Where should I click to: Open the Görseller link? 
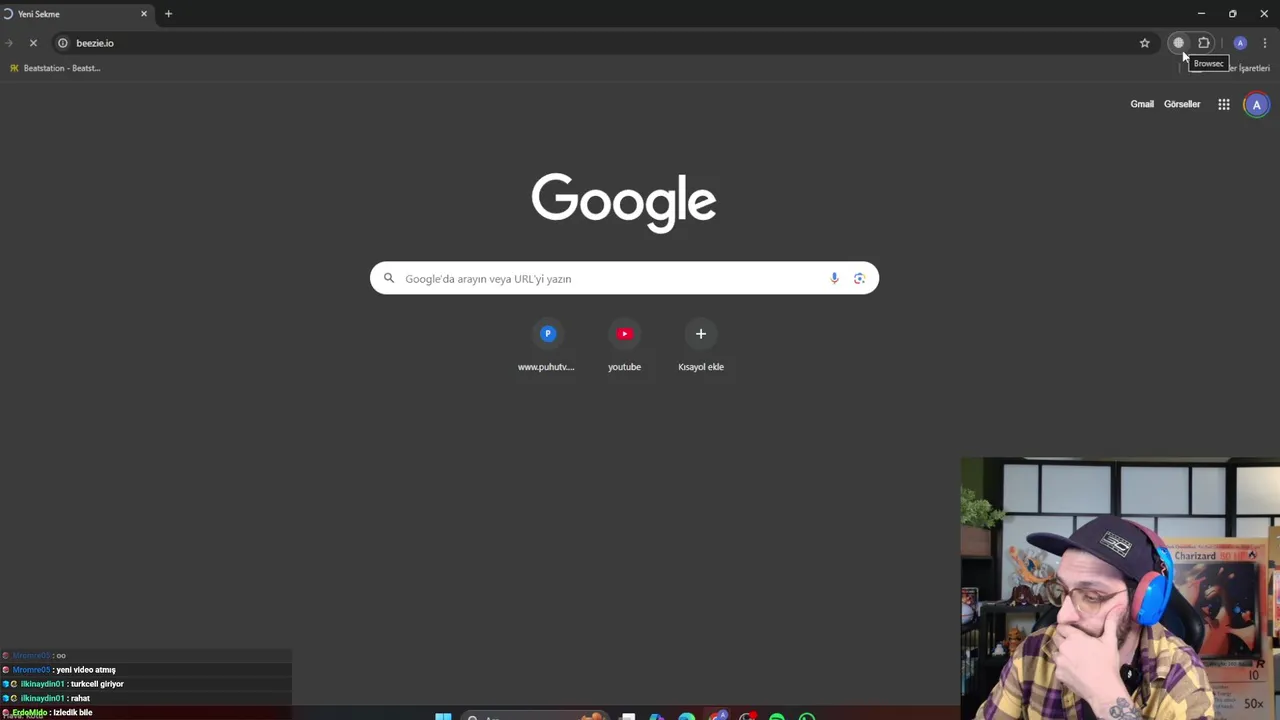pyautogui.click(x=1182, y=104)
